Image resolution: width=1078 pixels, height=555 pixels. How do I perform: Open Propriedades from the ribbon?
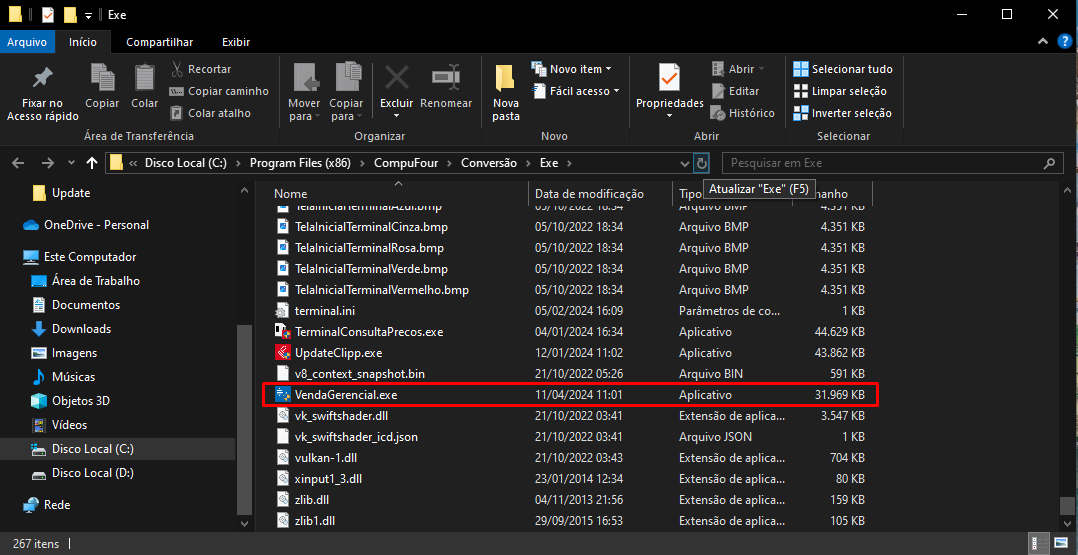(669, 78)
